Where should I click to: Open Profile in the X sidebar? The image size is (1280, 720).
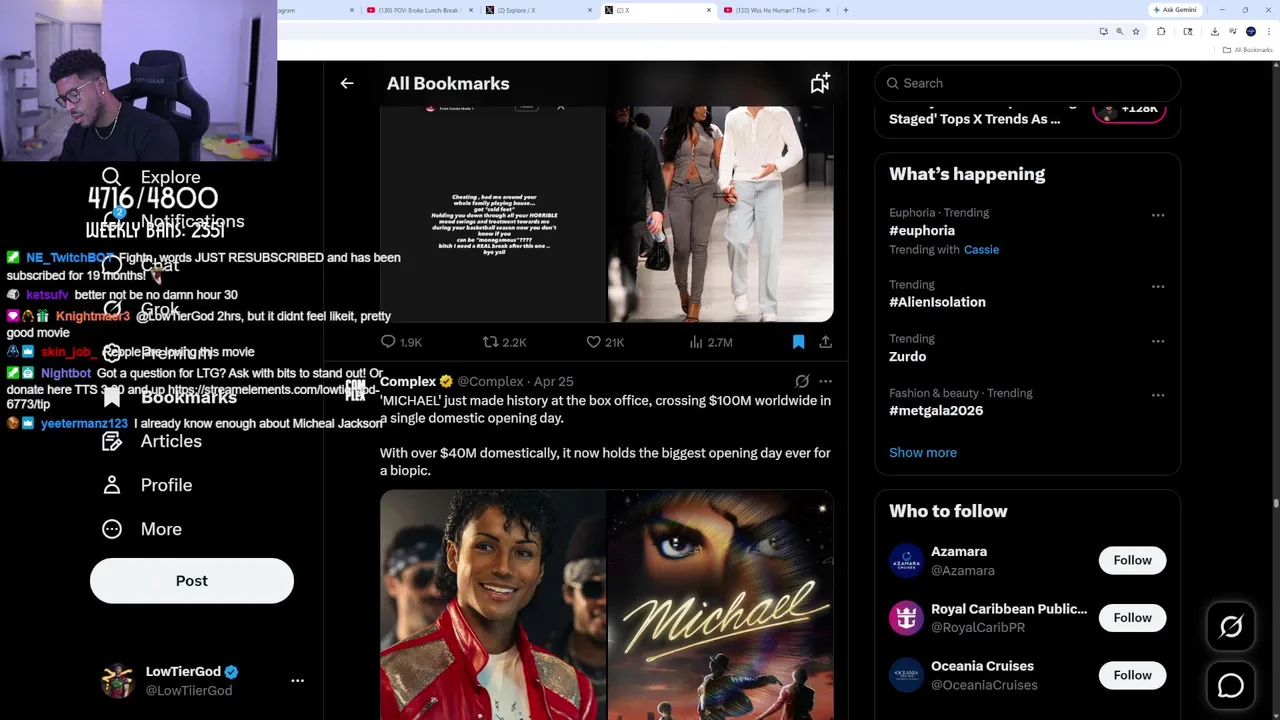(x=147, y=485)
